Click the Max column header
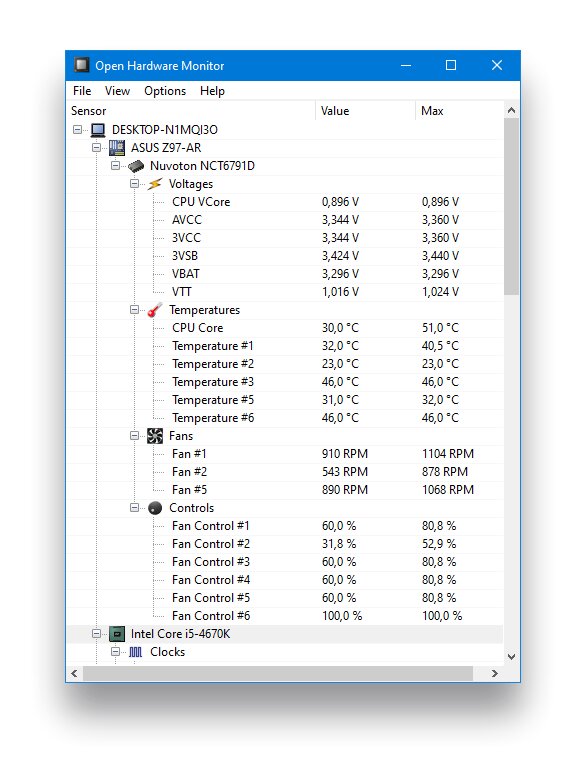Viewport: 586px width, 773px height. tap(459, 111)
